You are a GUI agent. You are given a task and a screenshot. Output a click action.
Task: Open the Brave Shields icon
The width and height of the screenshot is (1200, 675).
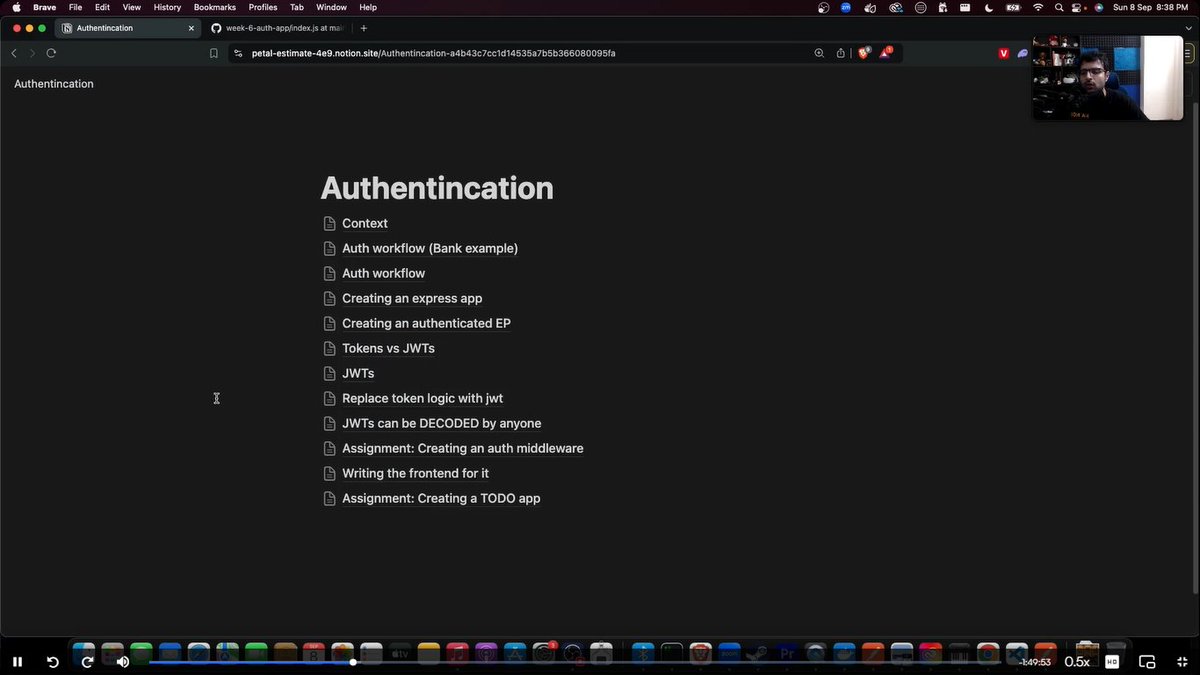[864, 53]
